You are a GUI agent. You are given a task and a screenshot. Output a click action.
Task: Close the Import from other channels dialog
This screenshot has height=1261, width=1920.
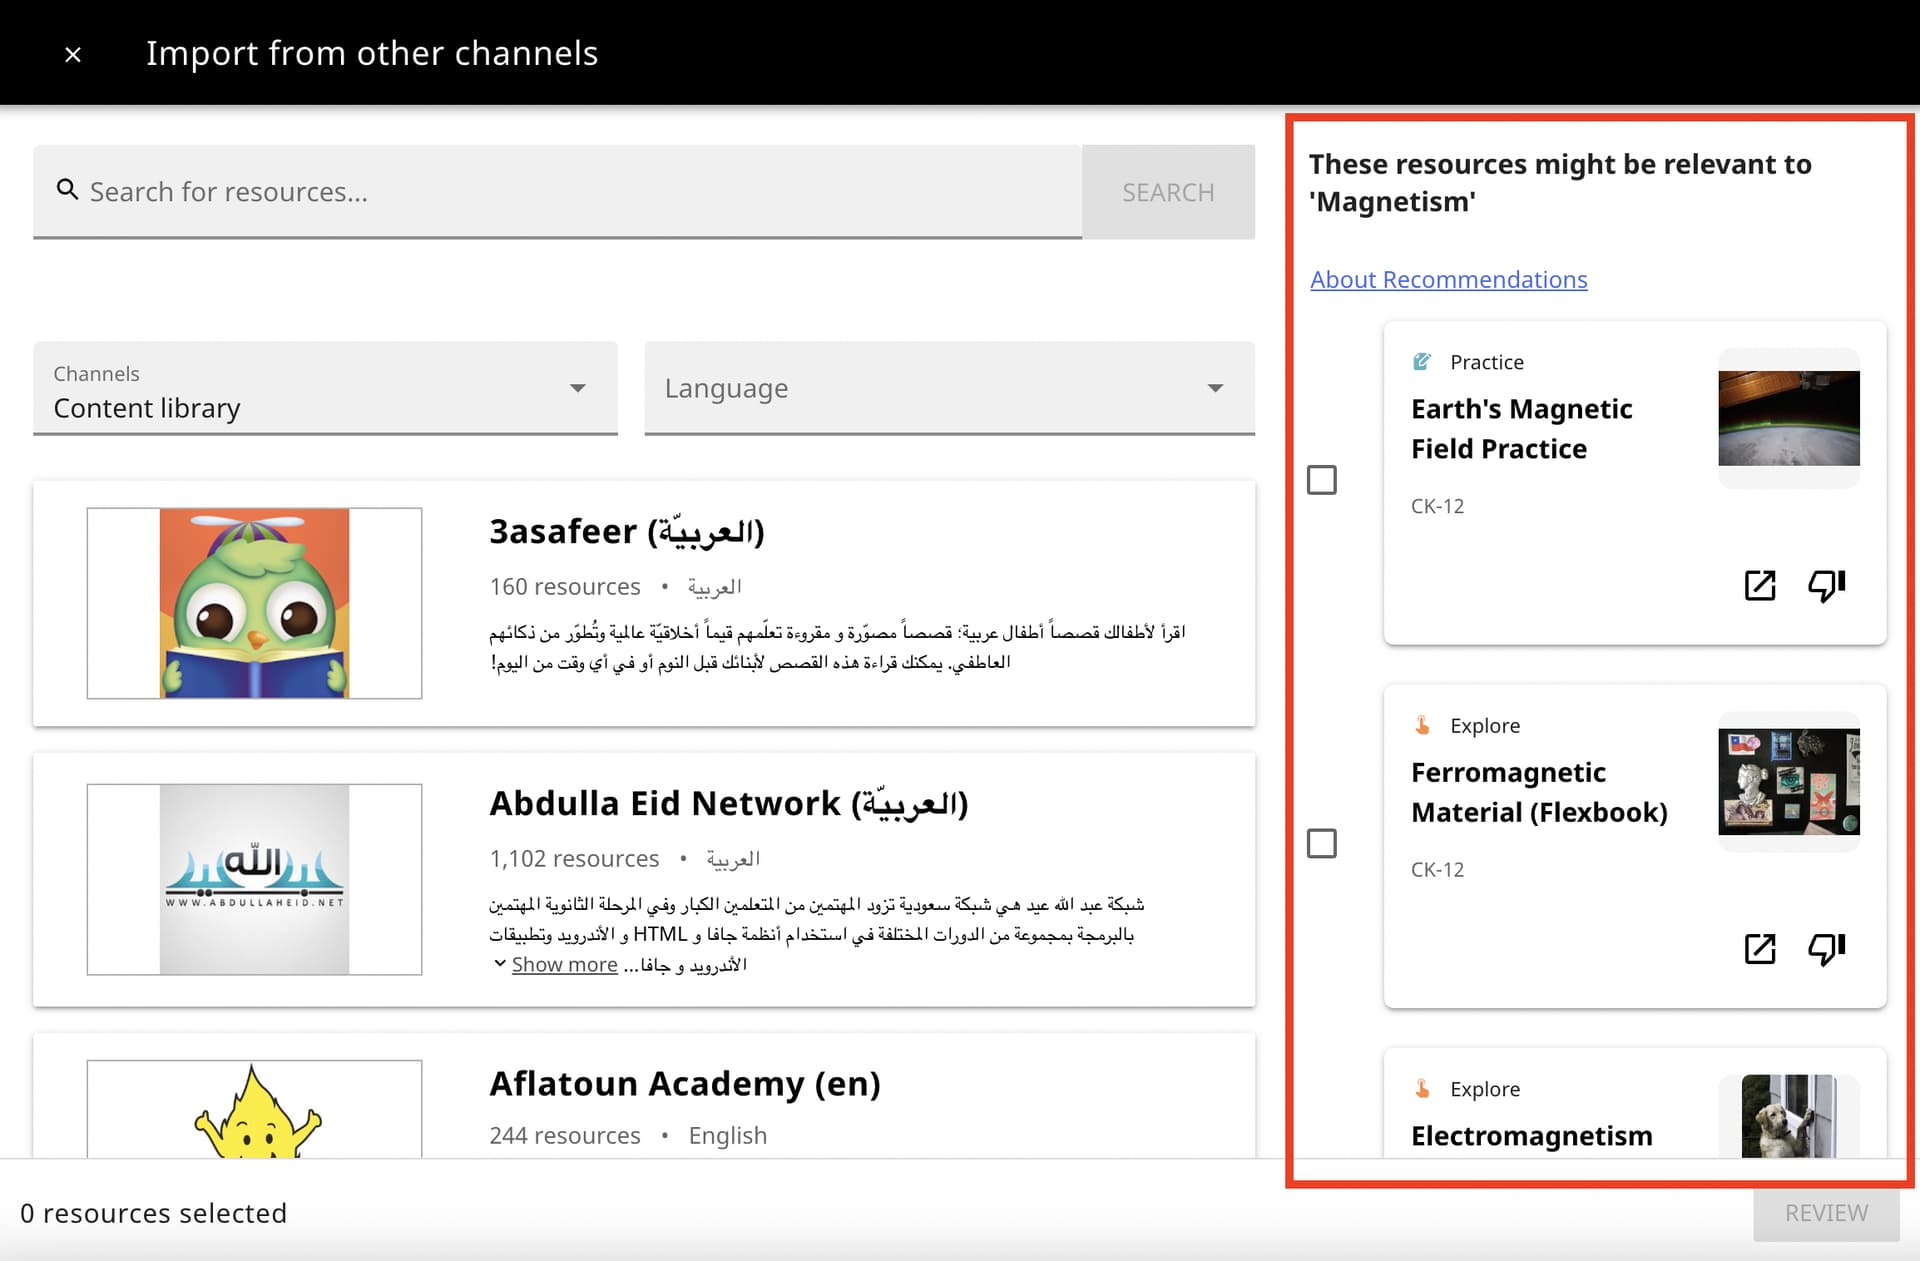[x=72, y=54]
